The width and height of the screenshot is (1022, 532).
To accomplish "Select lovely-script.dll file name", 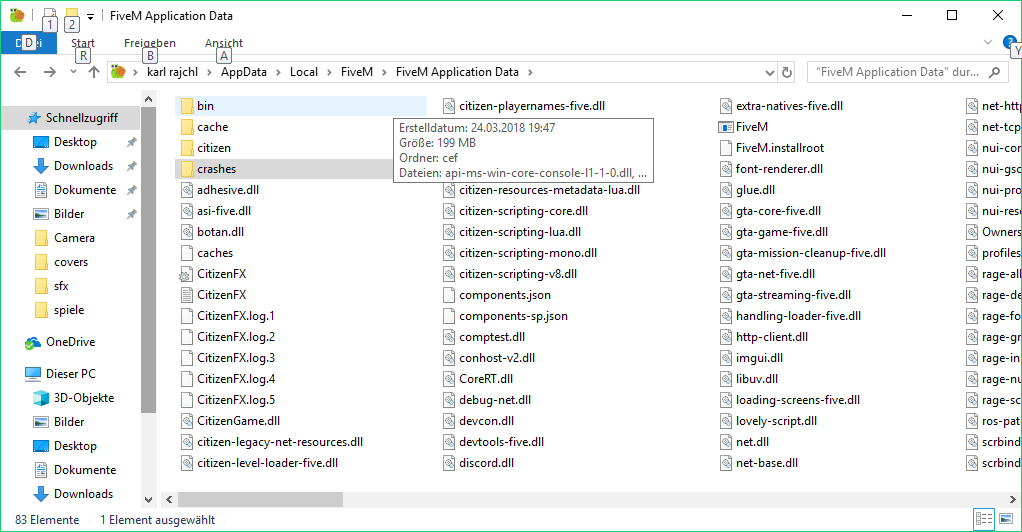I will 776,421.
